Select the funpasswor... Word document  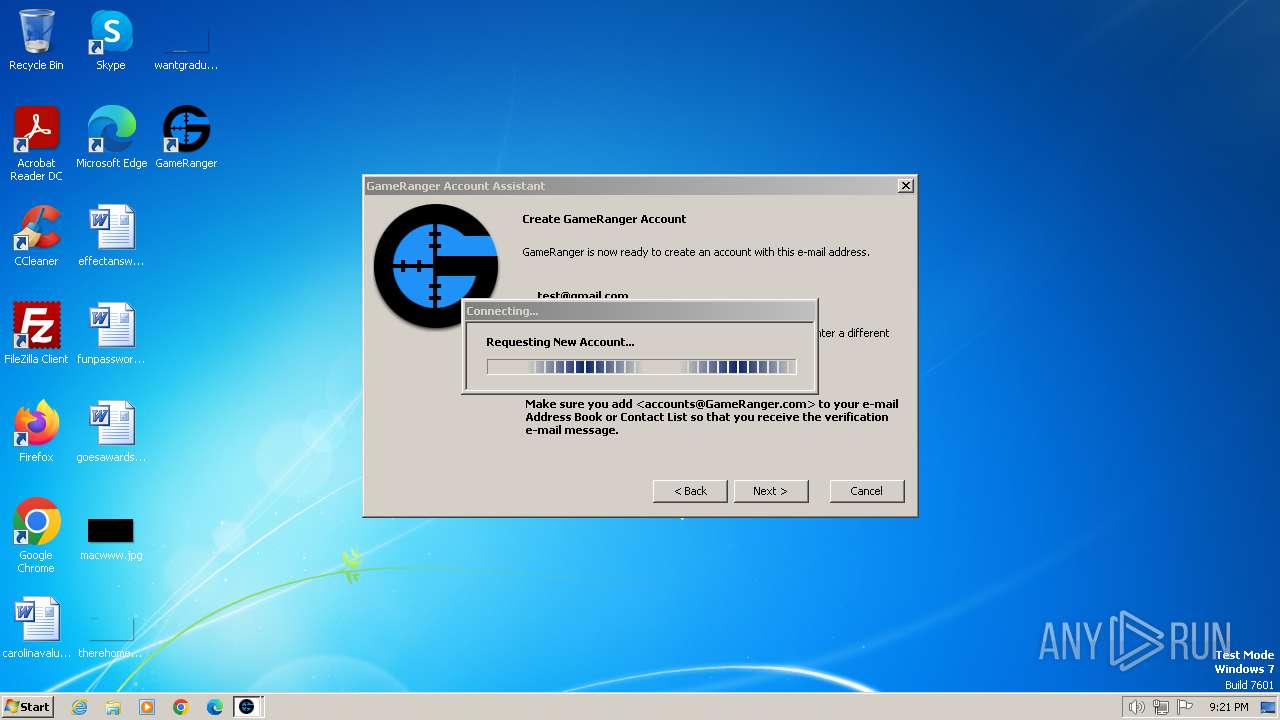click(x=111, y=334)
